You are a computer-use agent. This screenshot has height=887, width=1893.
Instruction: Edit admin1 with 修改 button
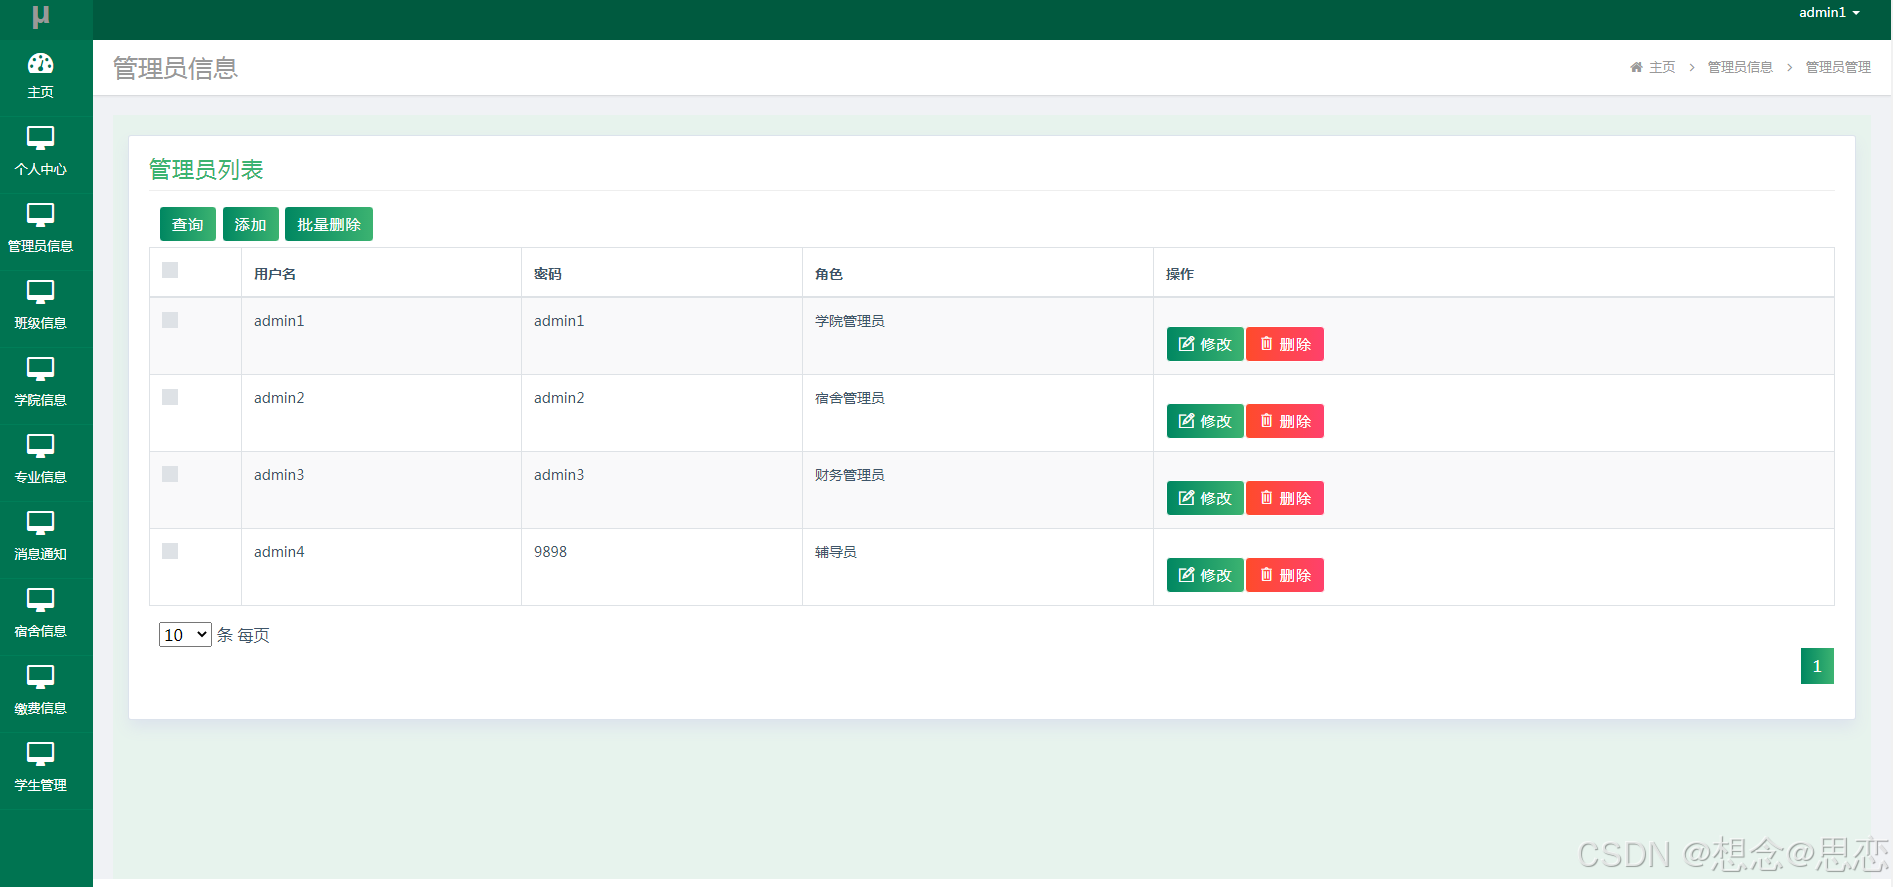(x=1205, y=344)
